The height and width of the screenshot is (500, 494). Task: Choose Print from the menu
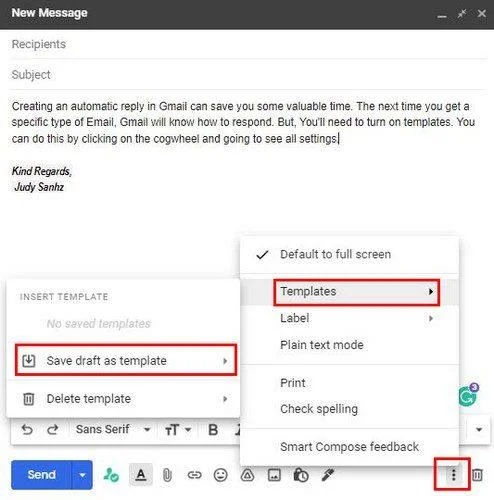349,383
